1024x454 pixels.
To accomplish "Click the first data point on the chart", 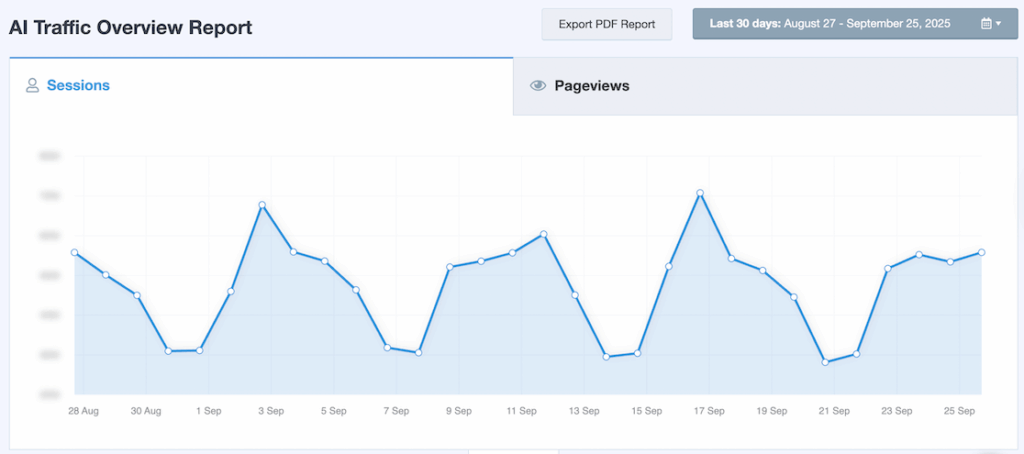I will 75,253.
